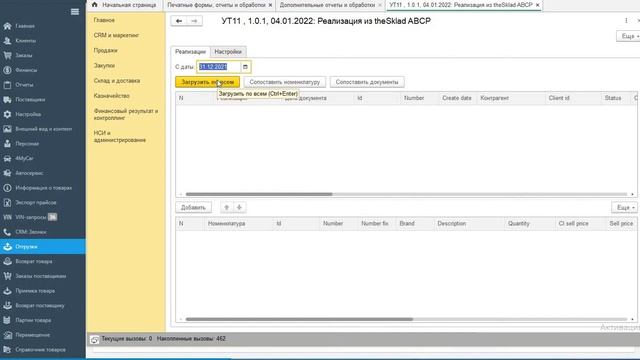Close the Печатные формы tab
This screenshot has width=640, height=360.
pyautogui.click(x=270, y=5)
